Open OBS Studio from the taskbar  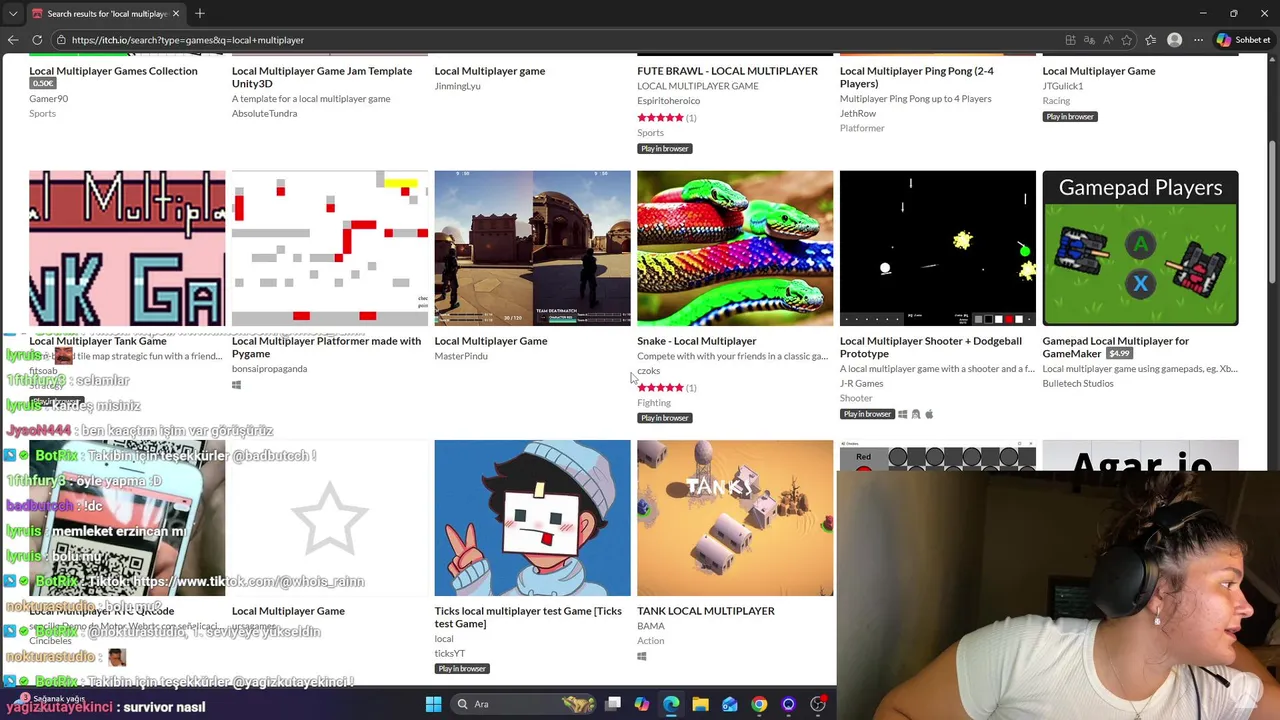(818, 704)
